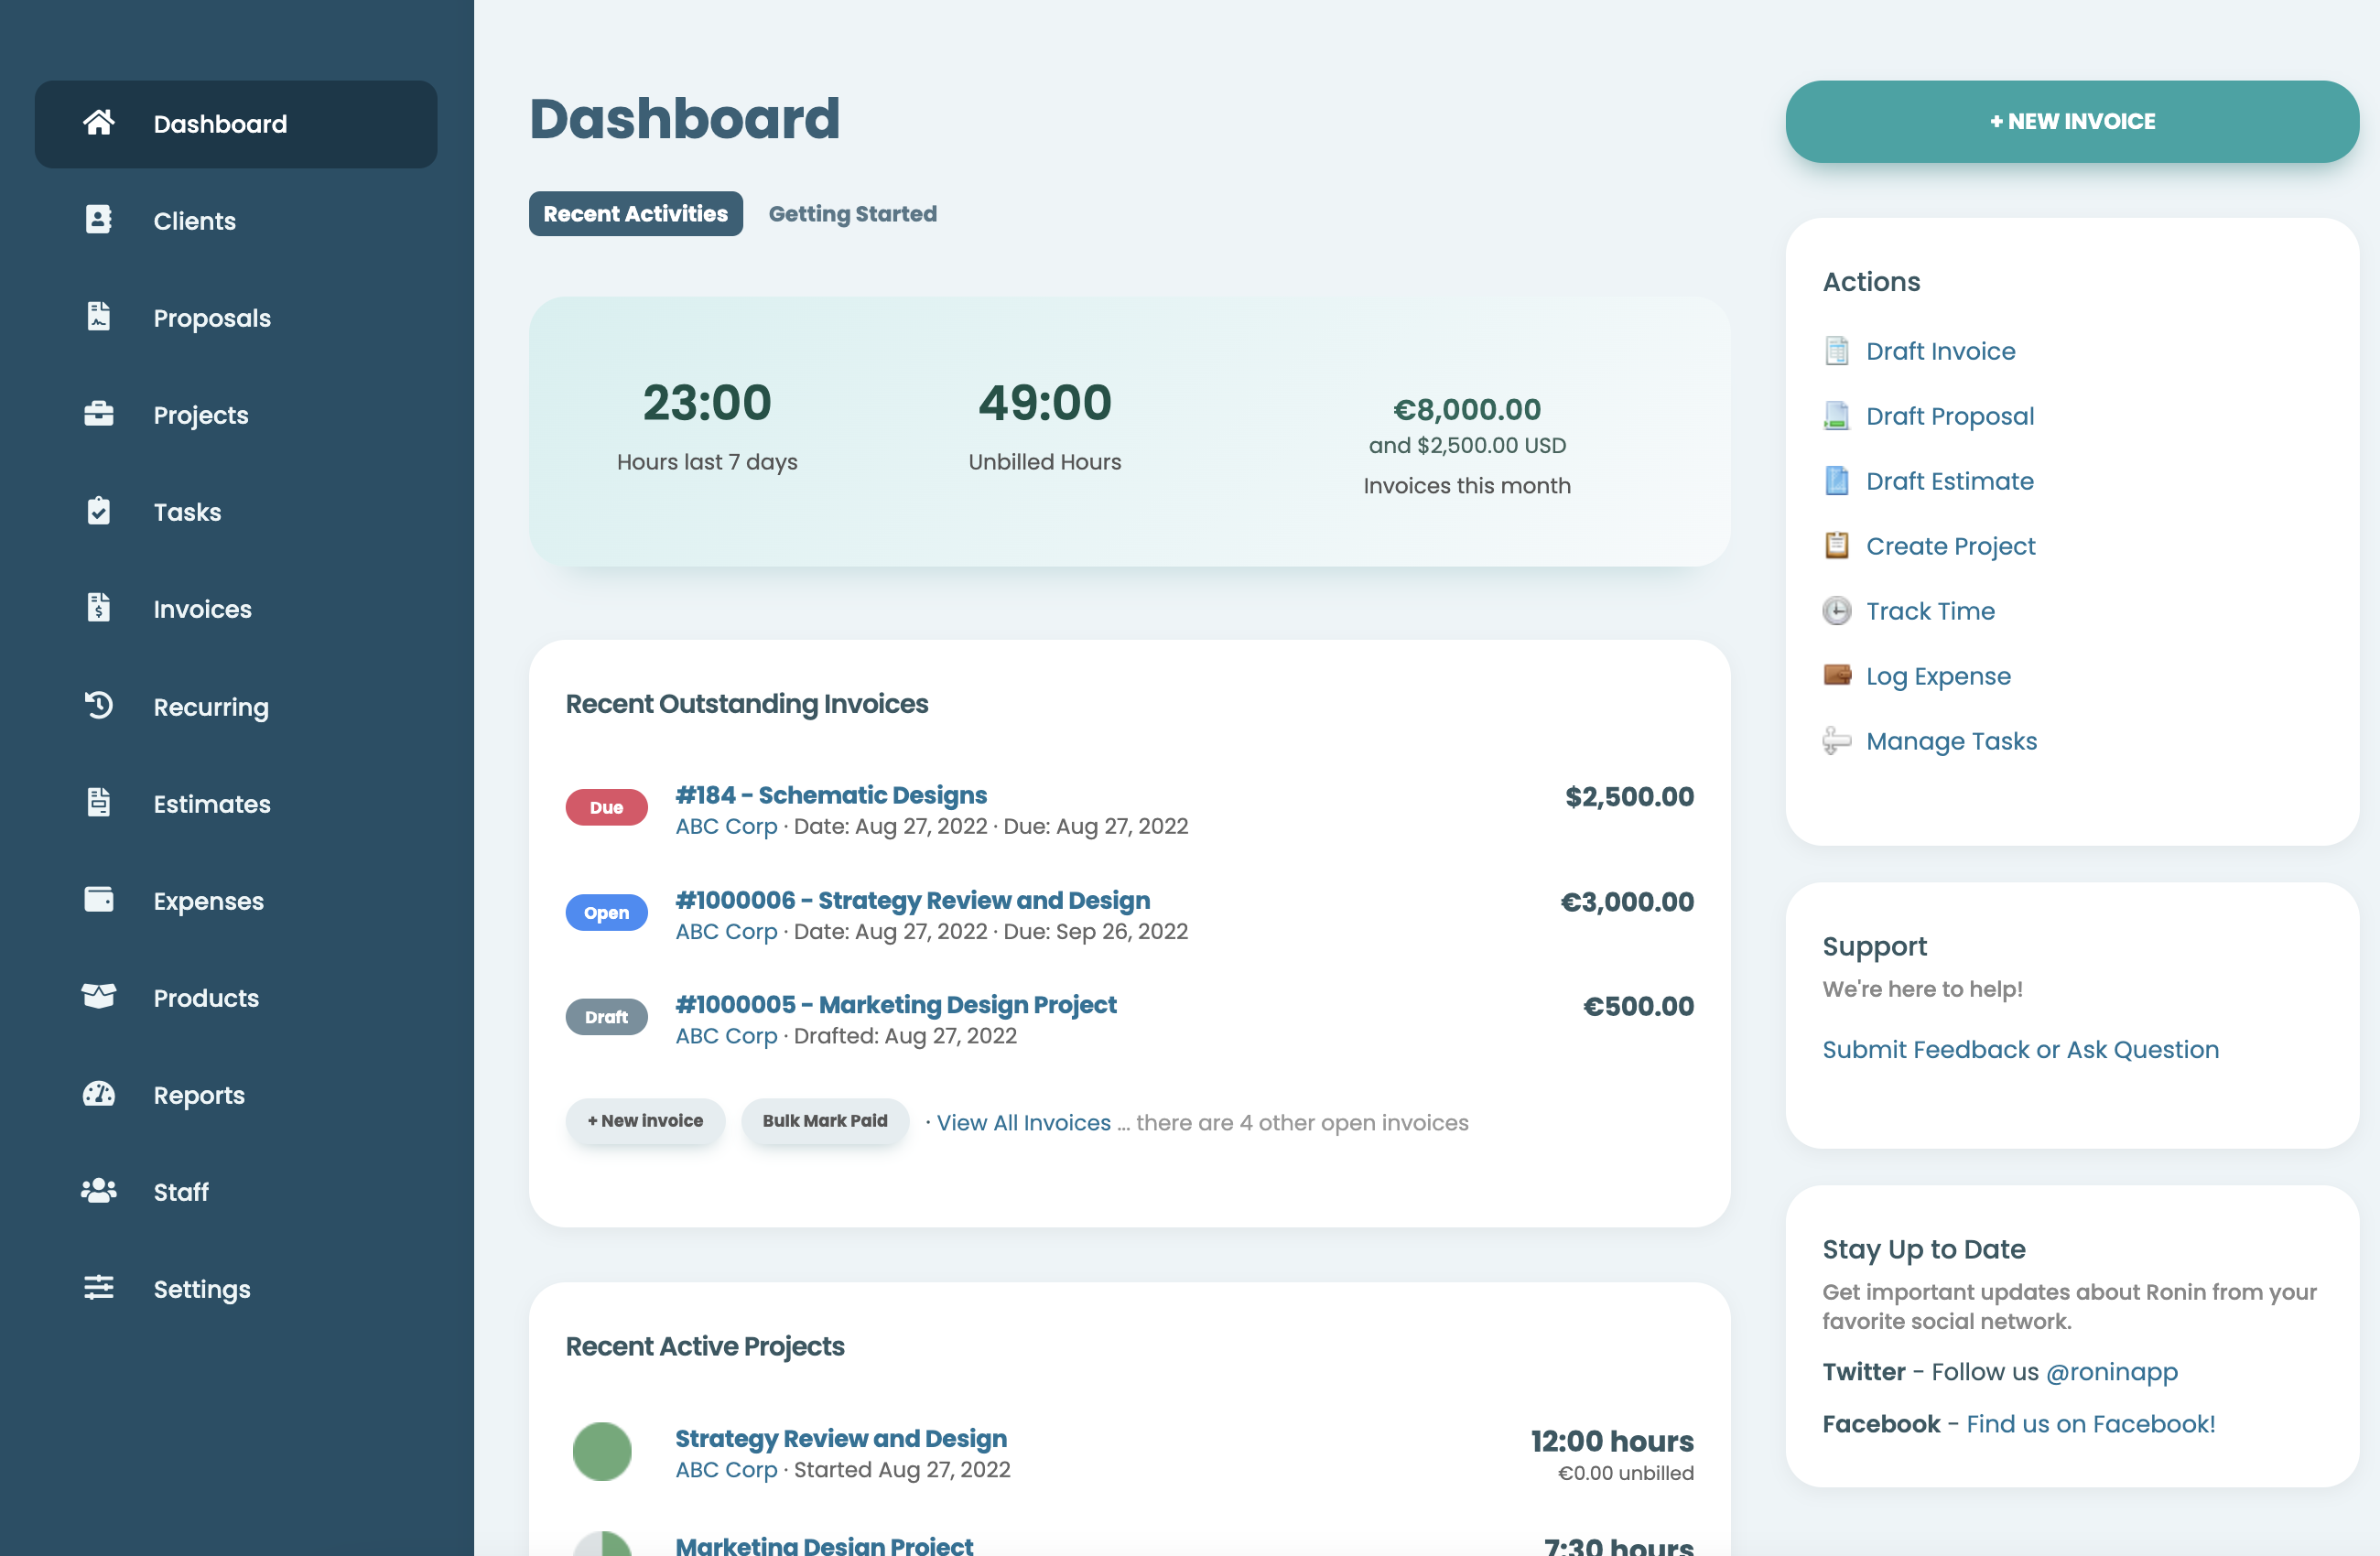Click the Draft Estimate action link

1949,481
